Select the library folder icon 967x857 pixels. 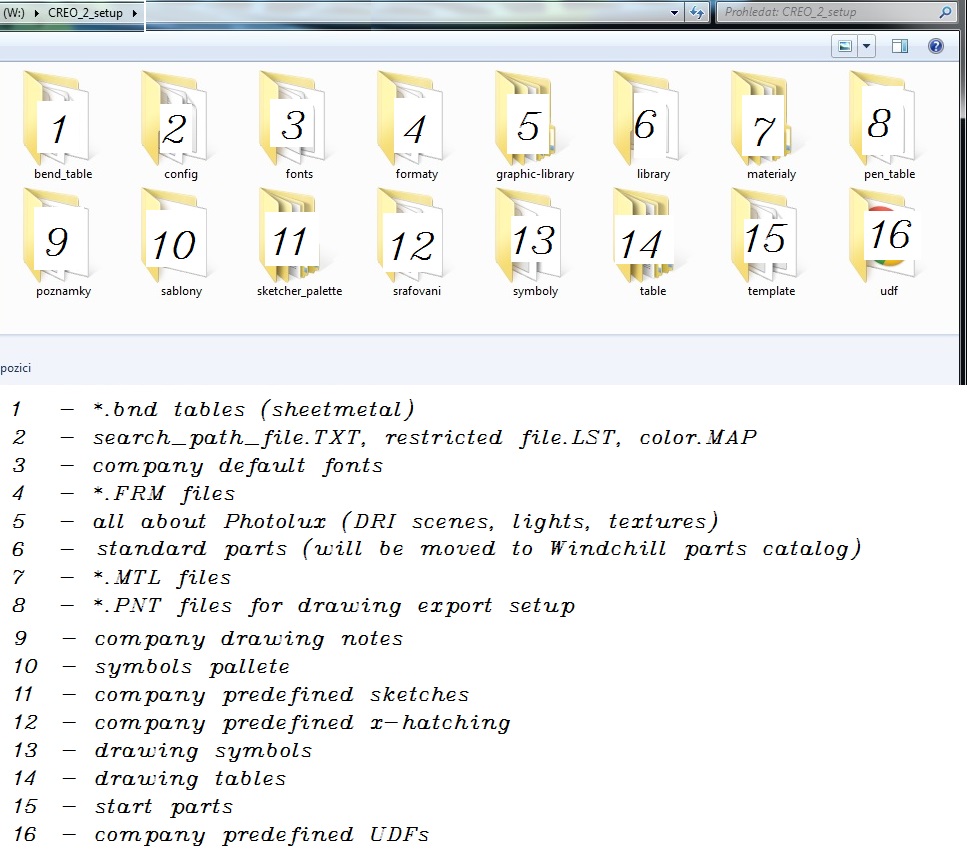point(648,118)
